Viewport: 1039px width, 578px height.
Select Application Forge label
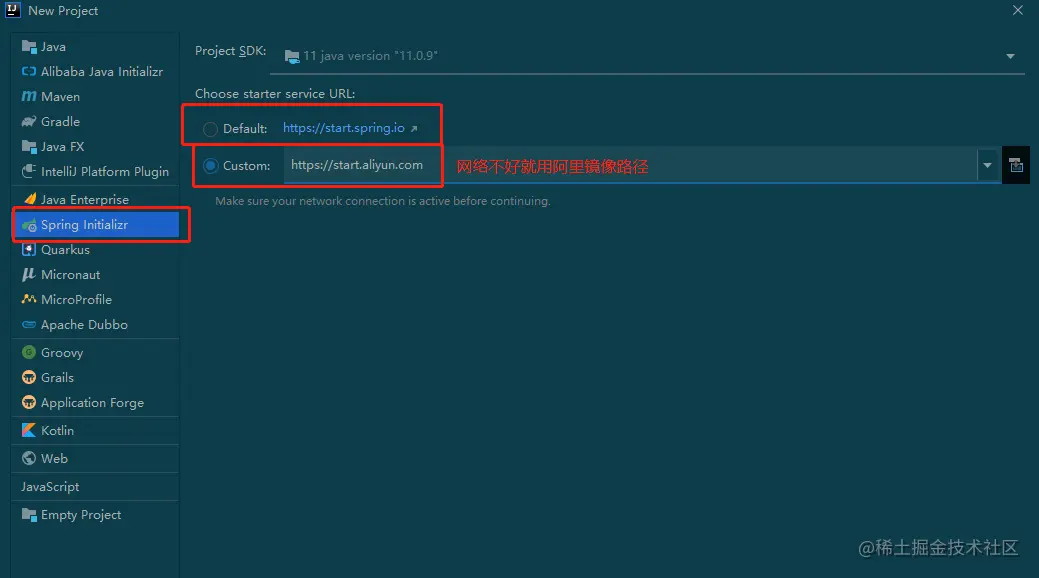pos(92,403)
